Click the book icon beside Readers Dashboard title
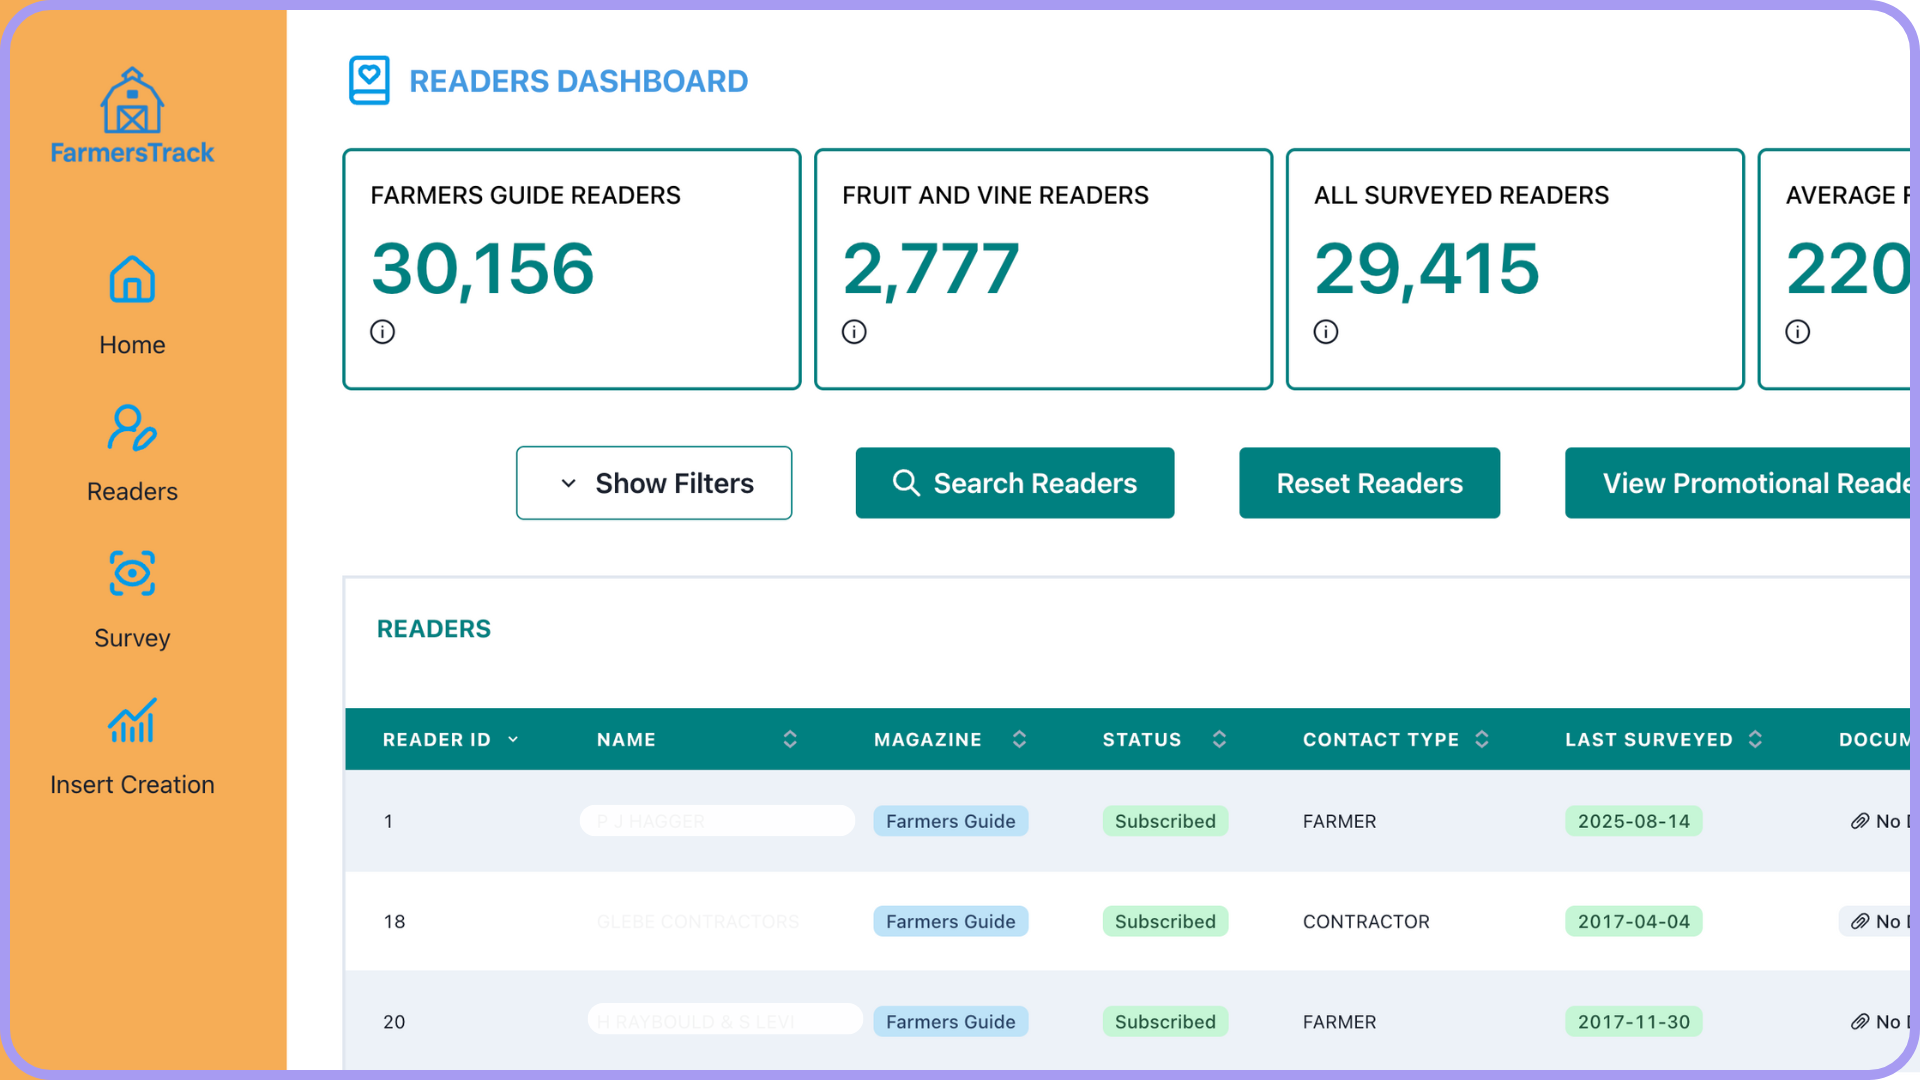The height and width of the screenshot is (1080, 1920). coord(369,80)
